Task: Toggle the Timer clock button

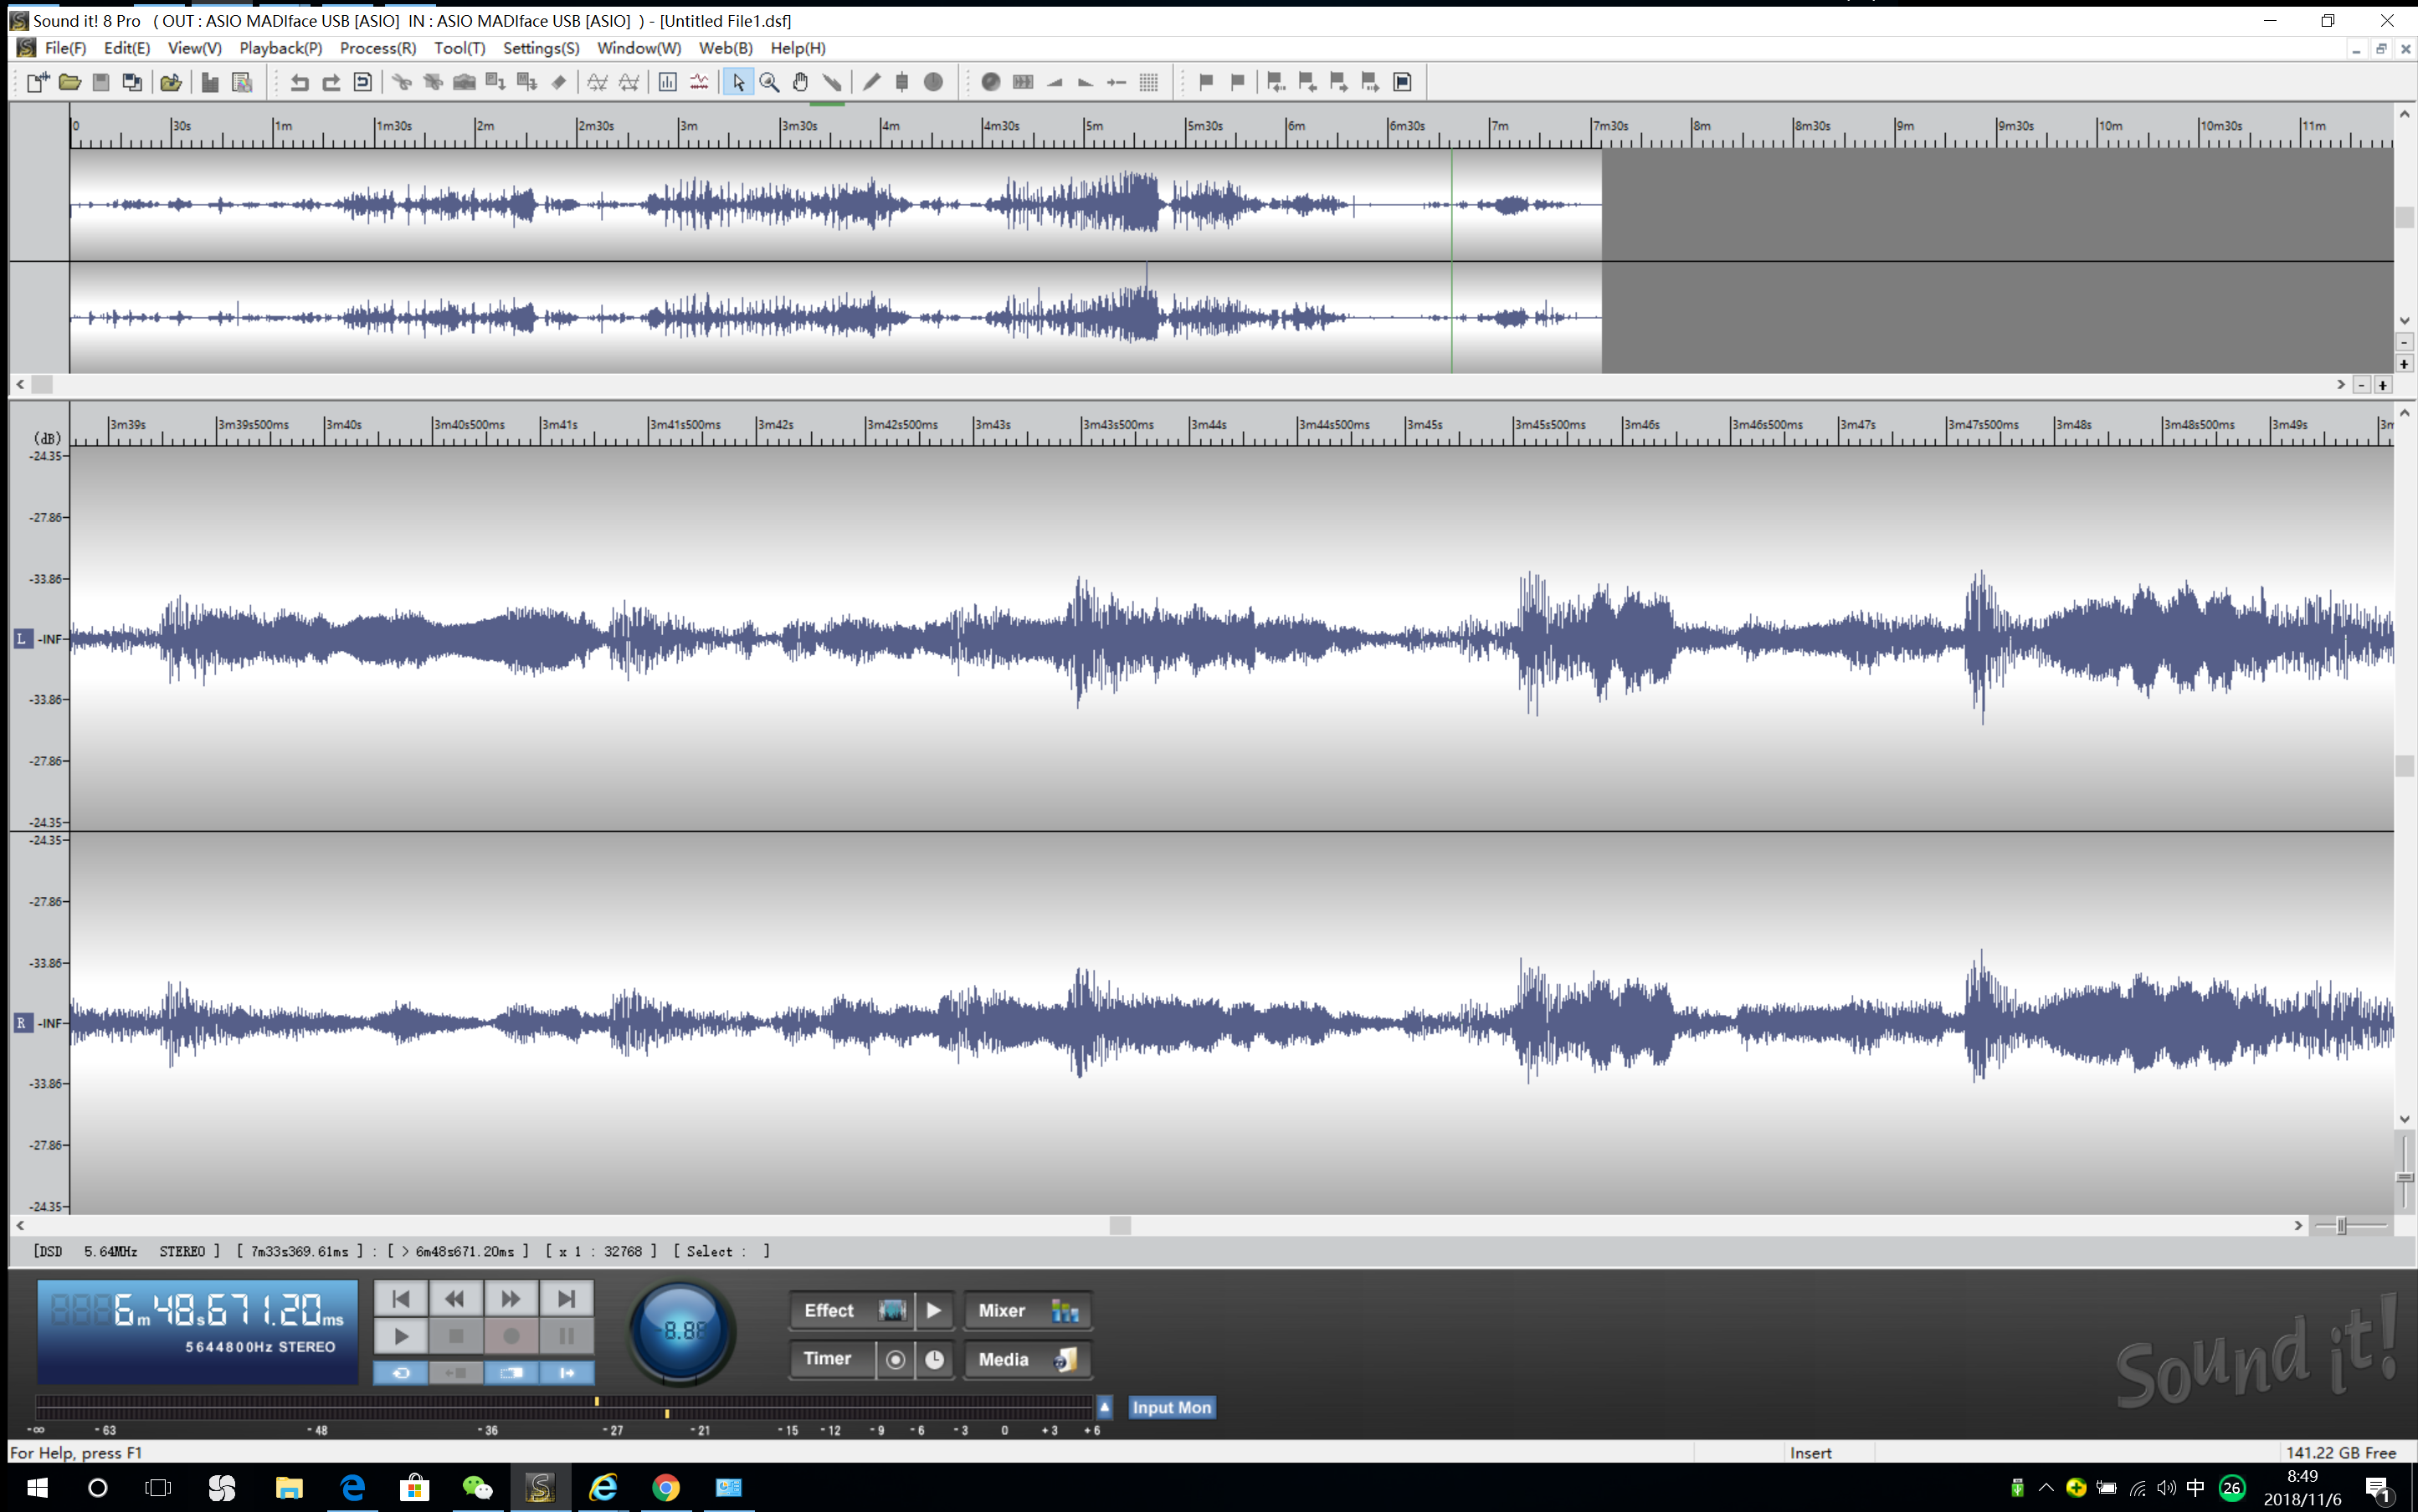Action: point(934,1360)
